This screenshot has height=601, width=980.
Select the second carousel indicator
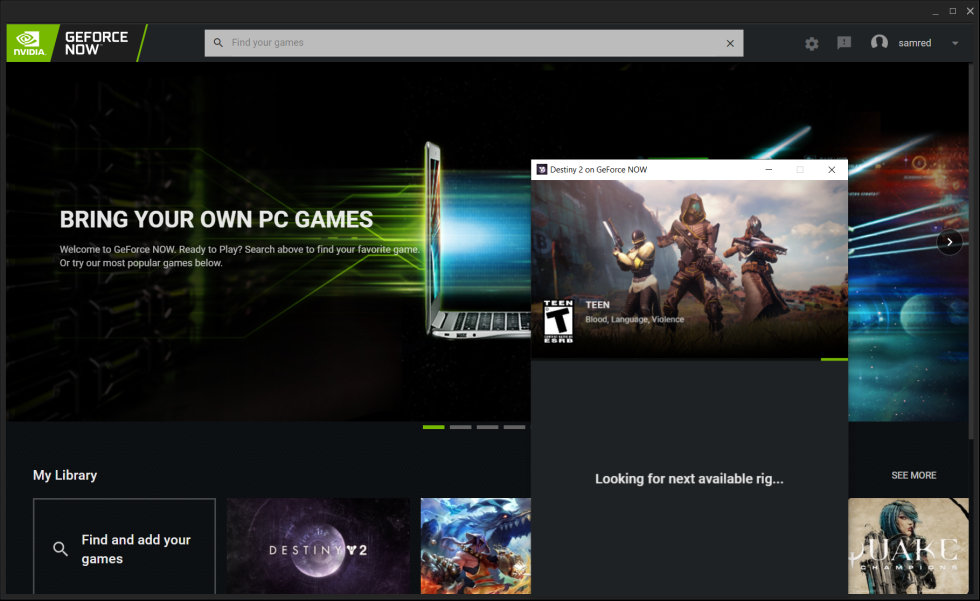(461, 427)
